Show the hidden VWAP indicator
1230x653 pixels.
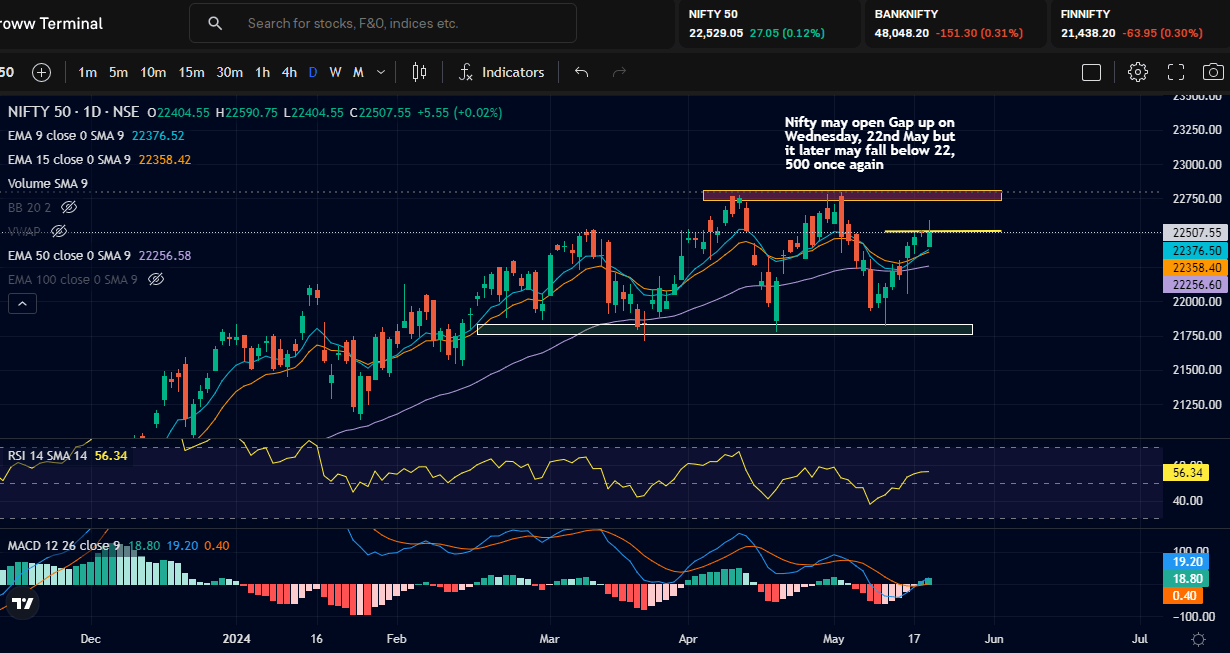pos(59,231)
